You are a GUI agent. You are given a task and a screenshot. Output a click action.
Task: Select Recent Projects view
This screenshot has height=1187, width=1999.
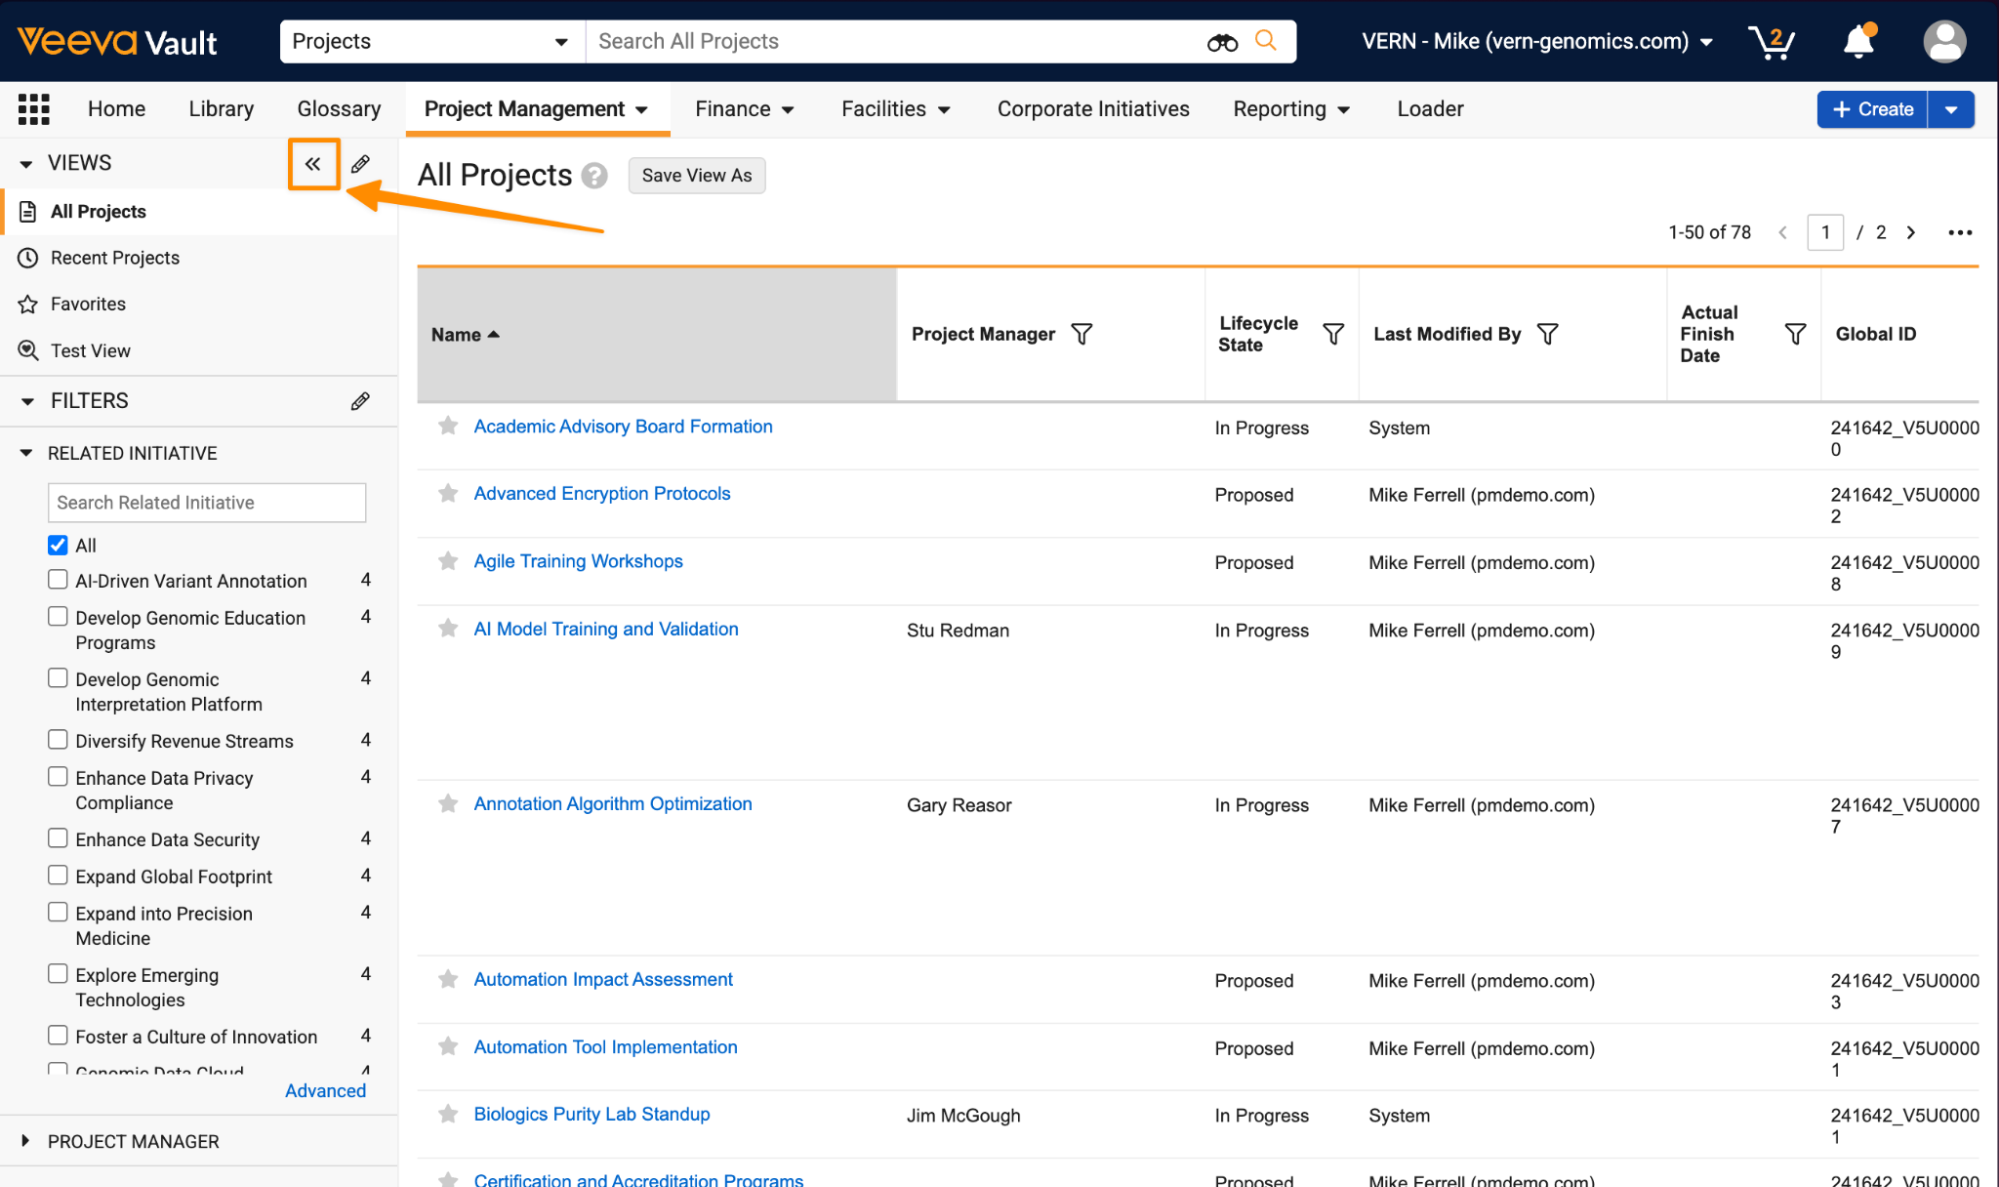pyautogui.click(x=115, y=258)
